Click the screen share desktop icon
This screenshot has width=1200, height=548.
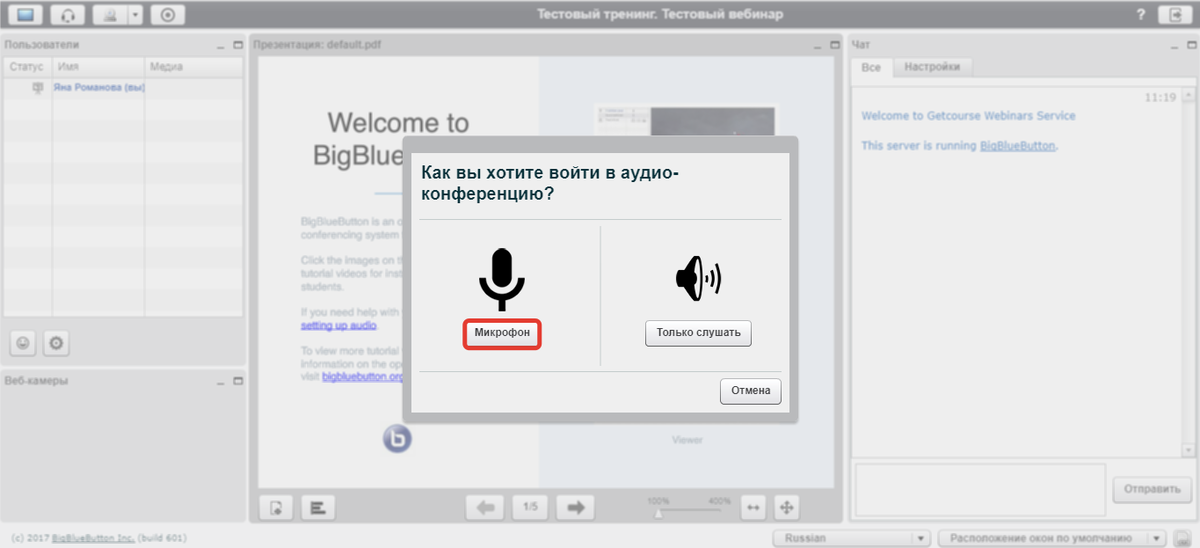point(25,15)
